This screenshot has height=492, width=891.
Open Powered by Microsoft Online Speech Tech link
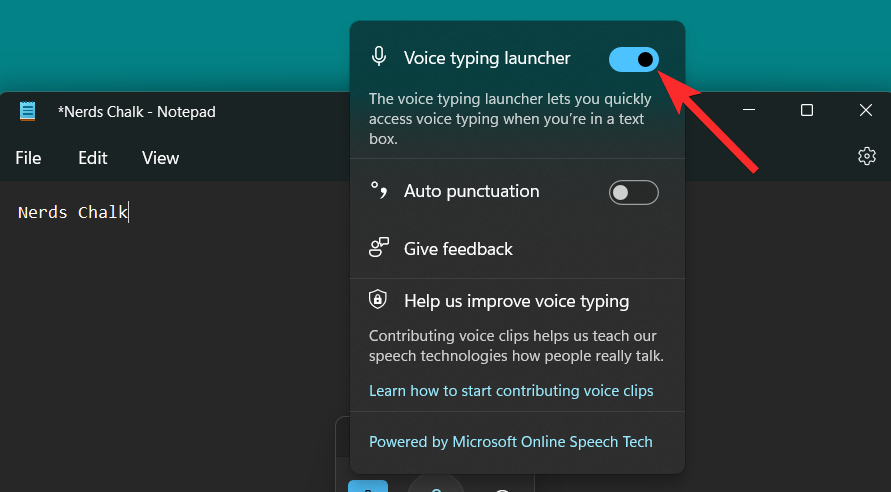[x=510, y=442]
